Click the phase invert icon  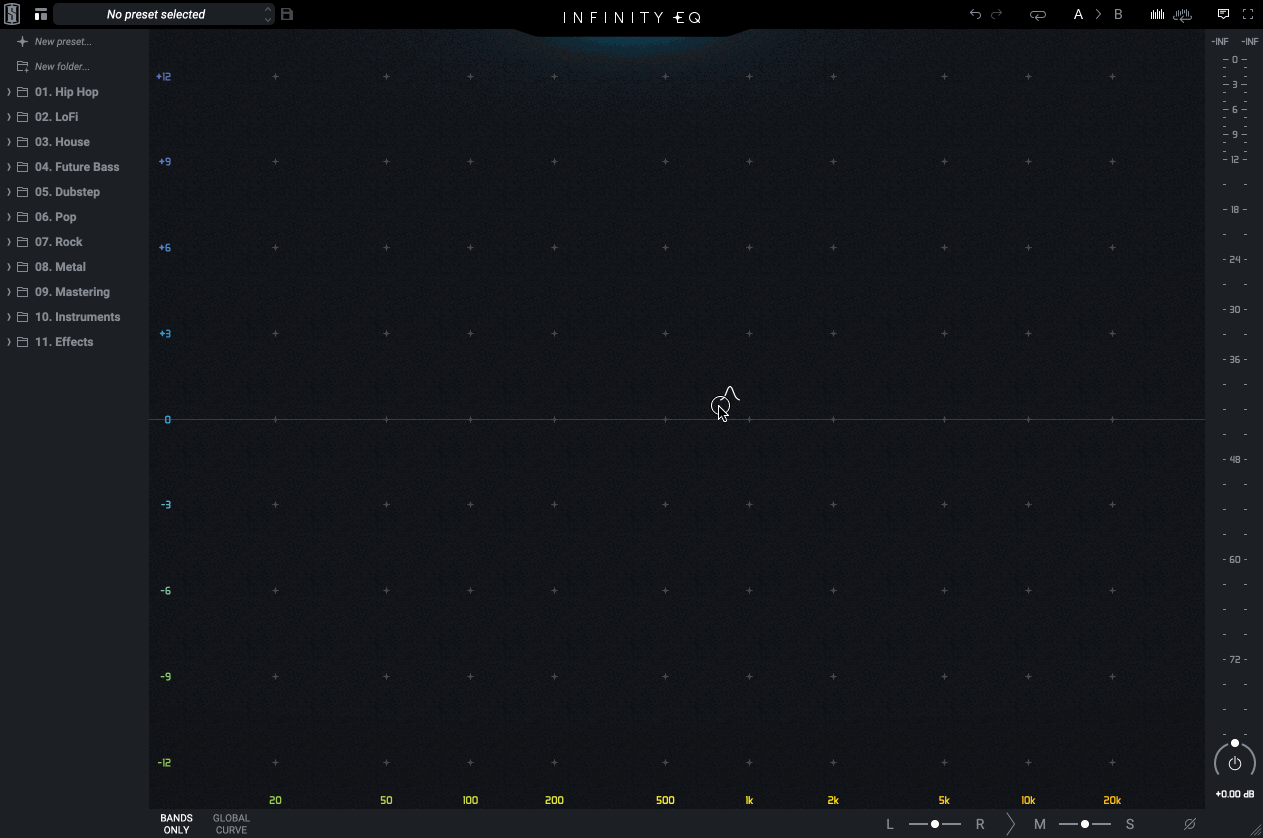(1190, 824)
